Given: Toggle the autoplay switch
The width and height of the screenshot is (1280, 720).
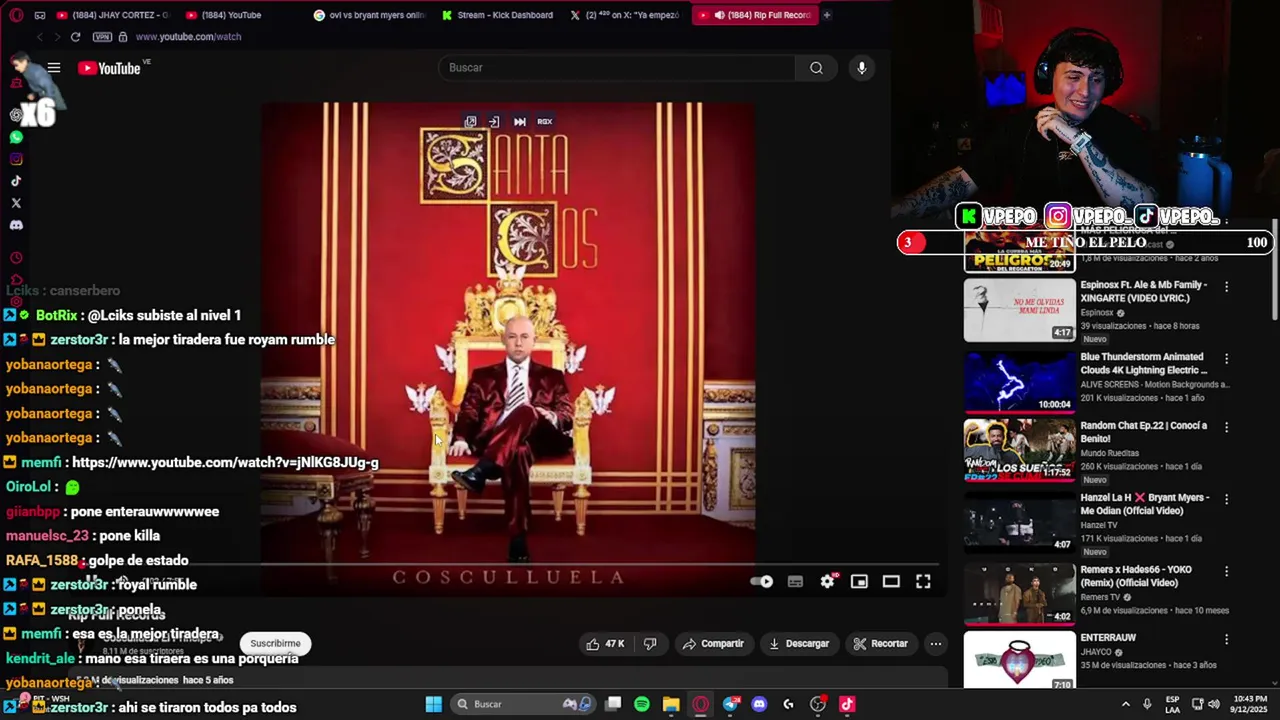Looking at the screenshot, I should click(x=762, y=581).
